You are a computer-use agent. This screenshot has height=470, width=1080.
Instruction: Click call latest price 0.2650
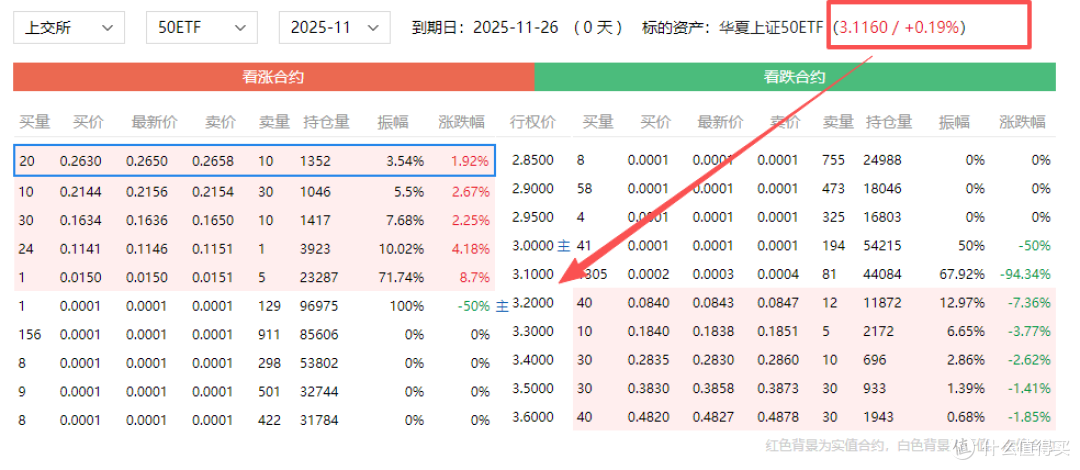coord(147,161)
